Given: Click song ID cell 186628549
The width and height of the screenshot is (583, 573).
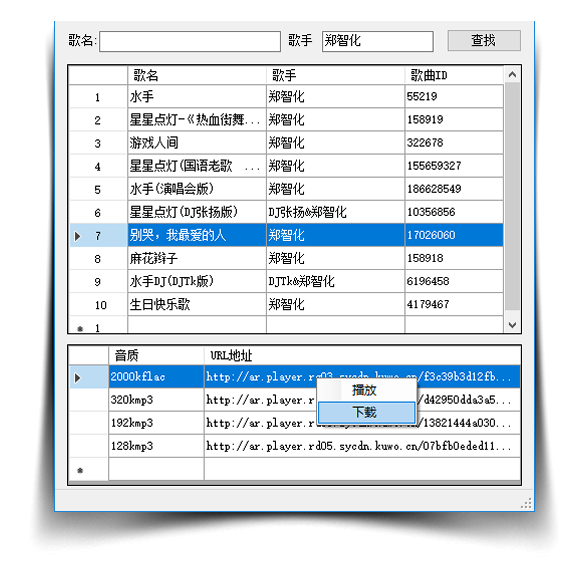Looking at the screenshot, I should pyautogui.click(x=454, y=189).
